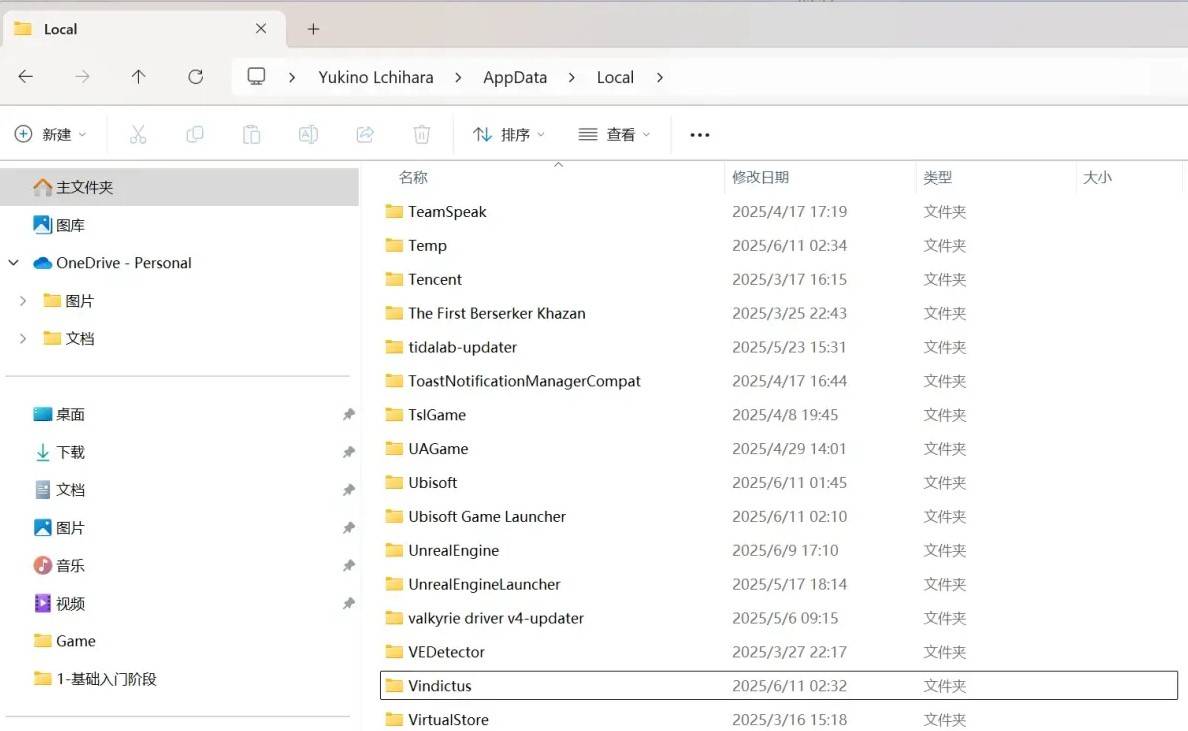The image size is (1188, 731).
Task: Expand the chevron after AppData
Action: (572, 77)
